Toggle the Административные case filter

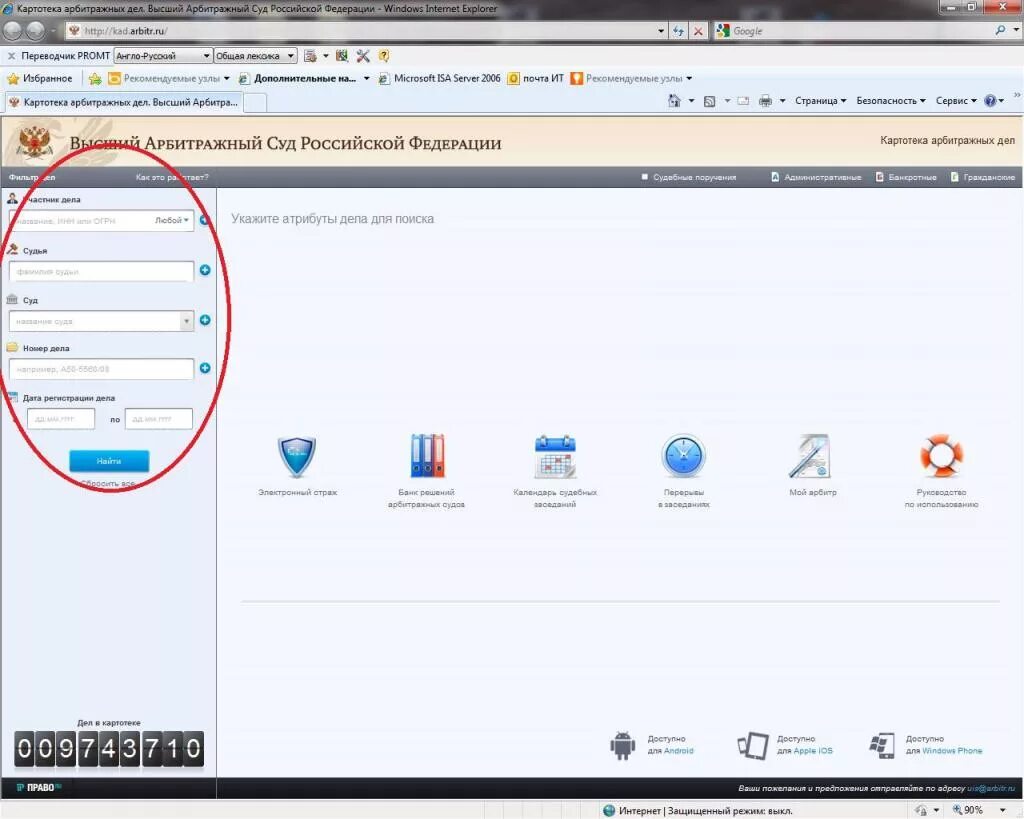click(x=816, y=177)
